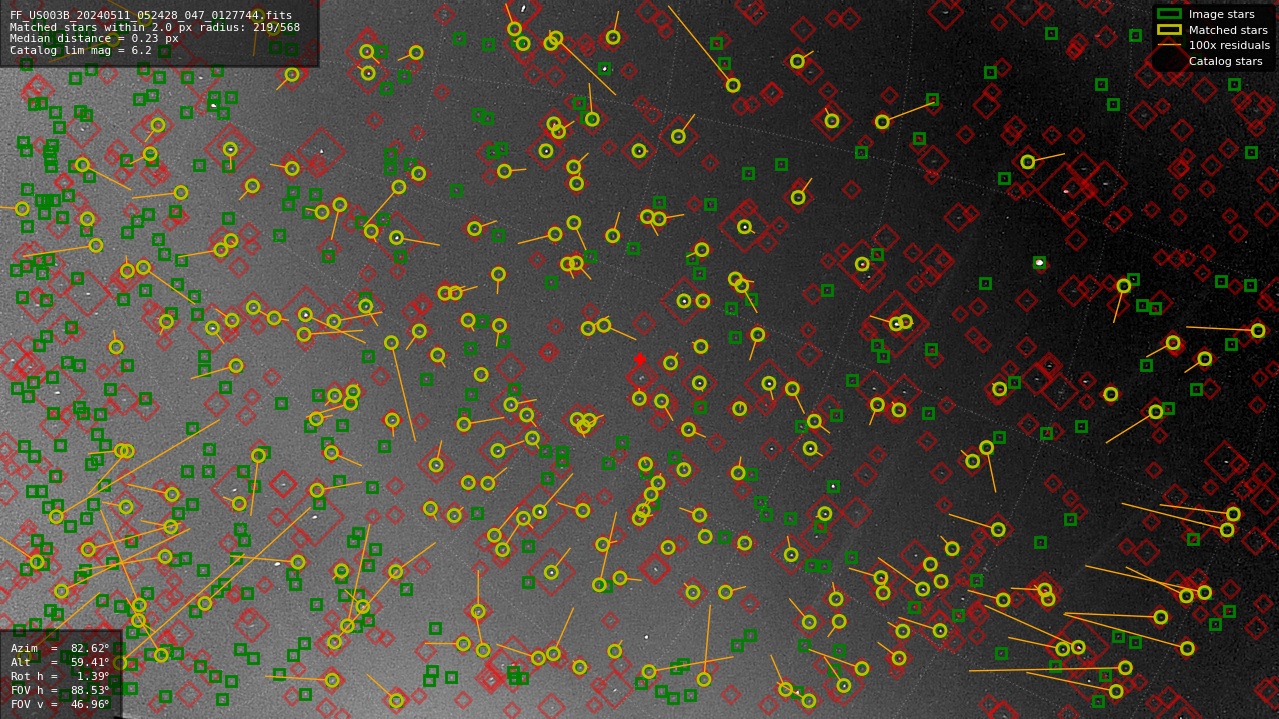
Task: Click the orange 100x residuals legend line
Action: pyautogui.click(x=1169, y=46)
